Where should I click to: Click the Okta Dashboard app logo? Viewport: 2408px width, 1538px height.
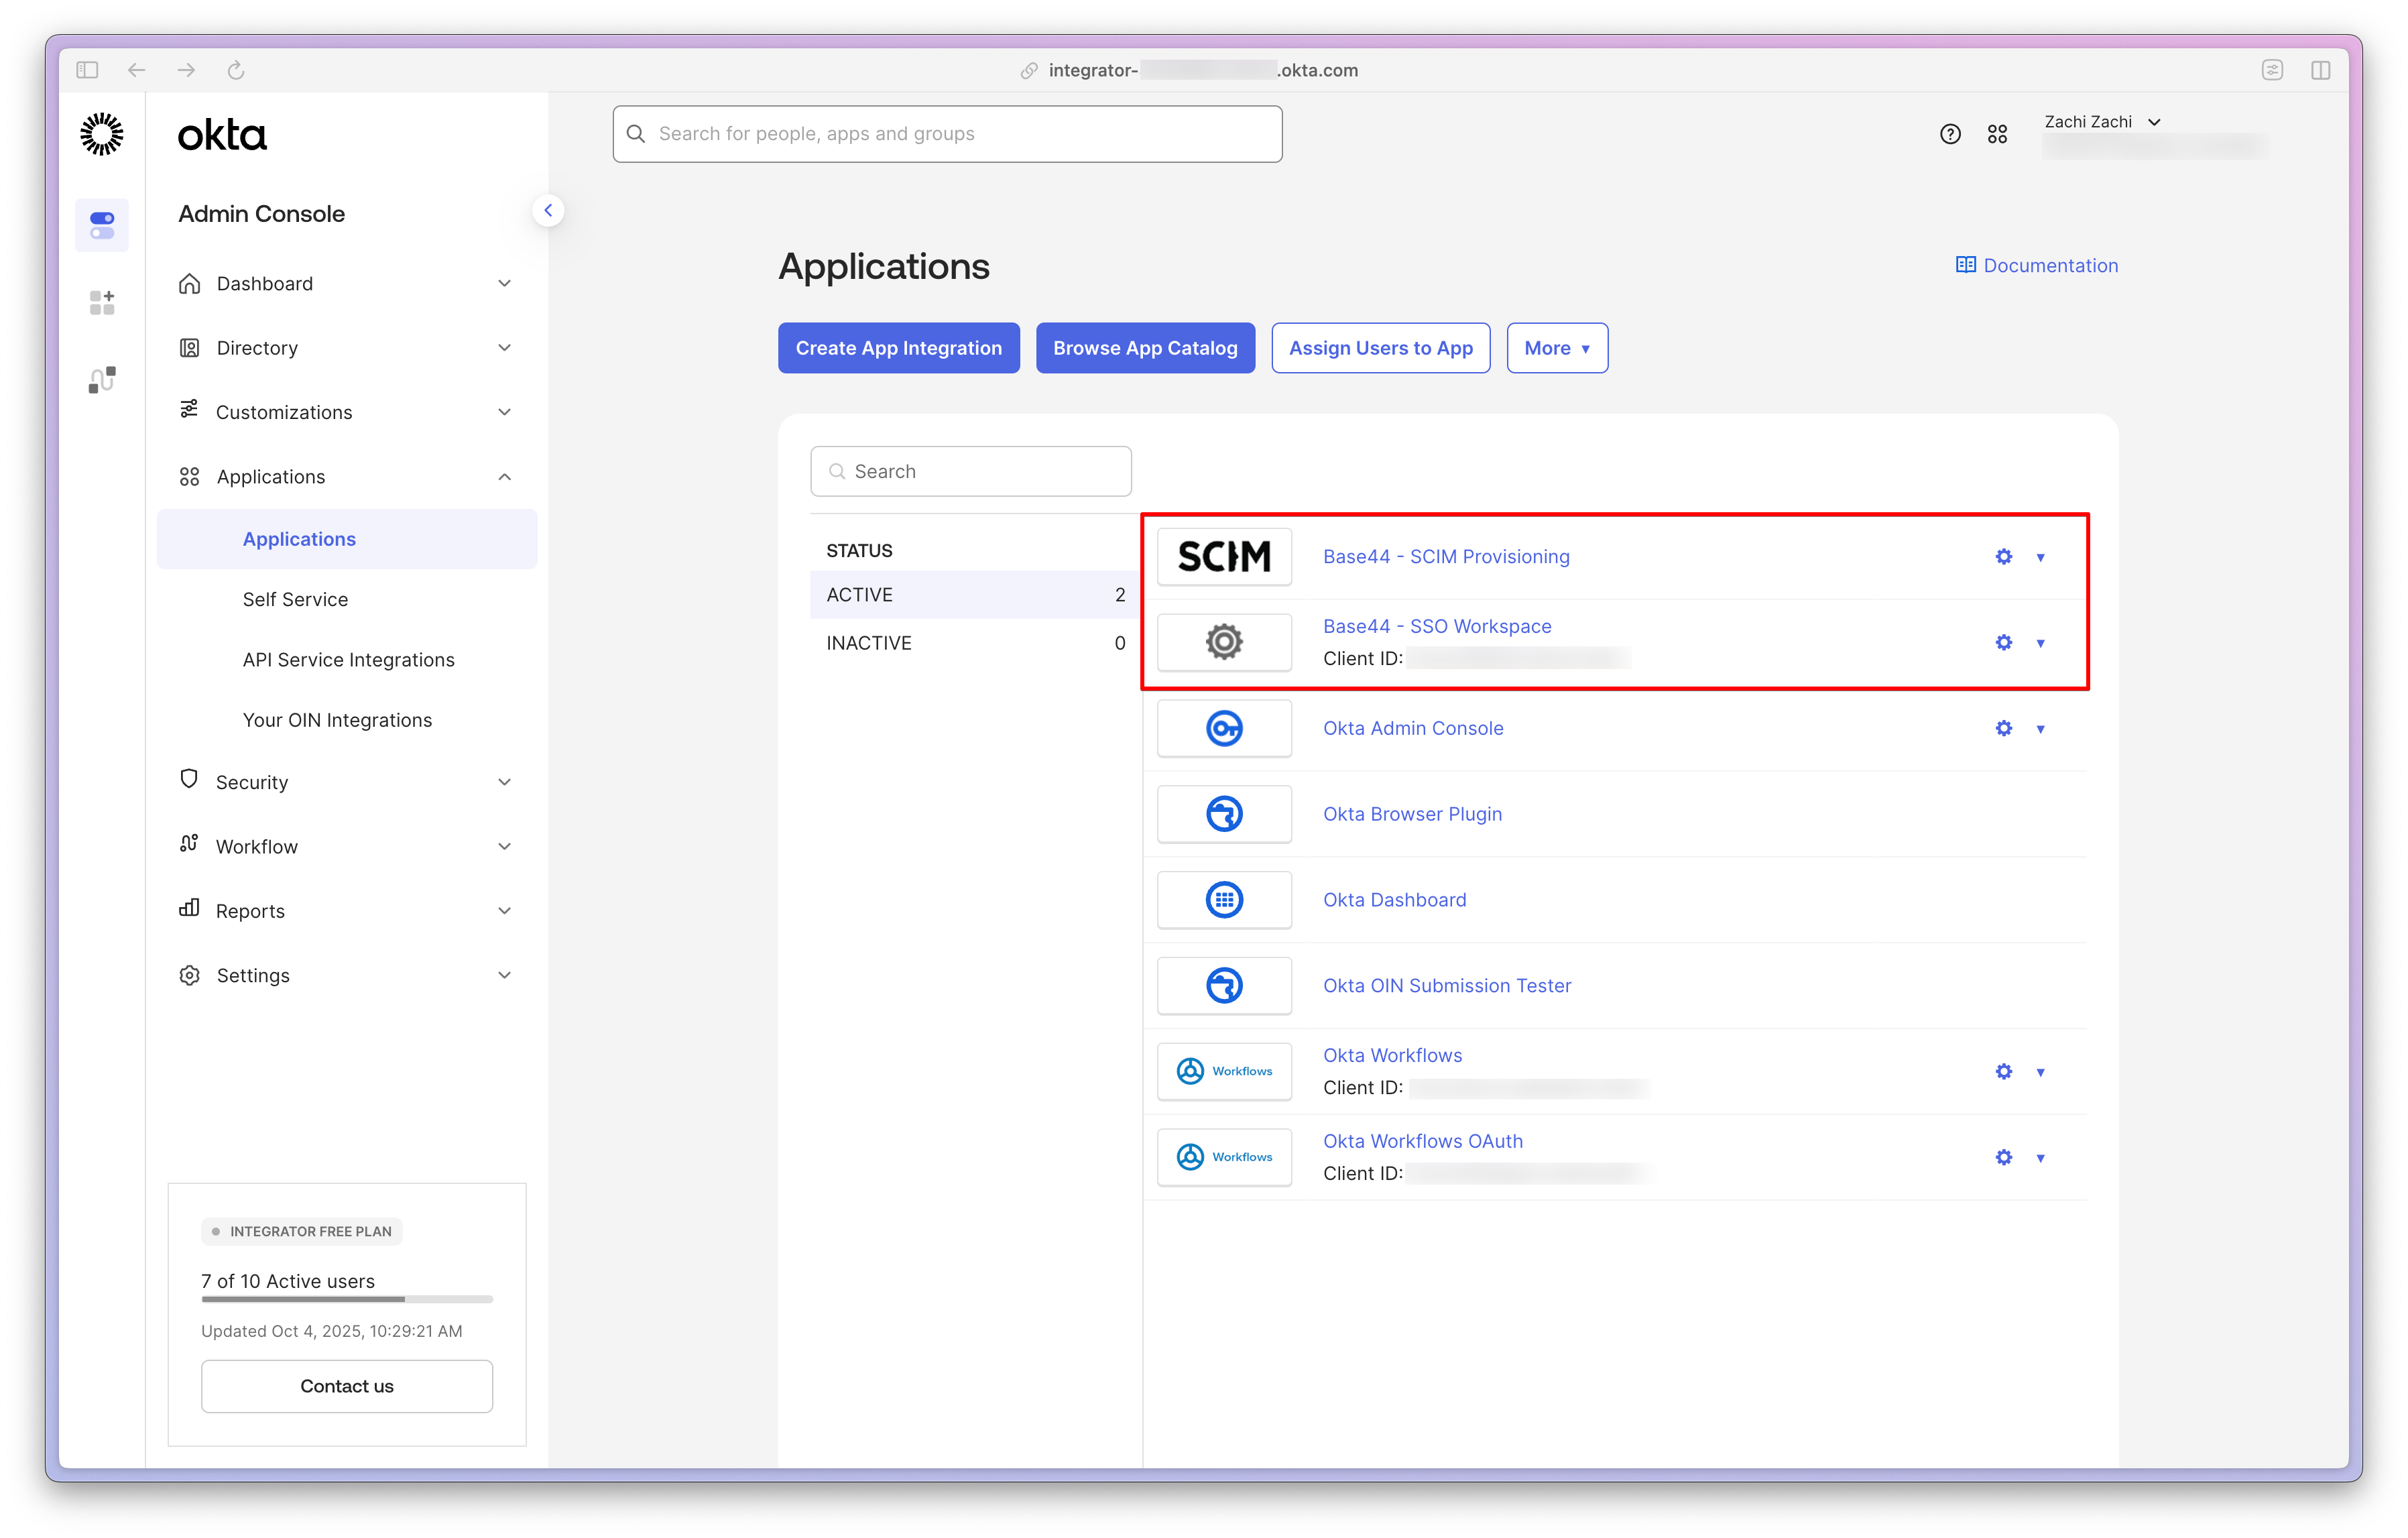[1224, 900]
